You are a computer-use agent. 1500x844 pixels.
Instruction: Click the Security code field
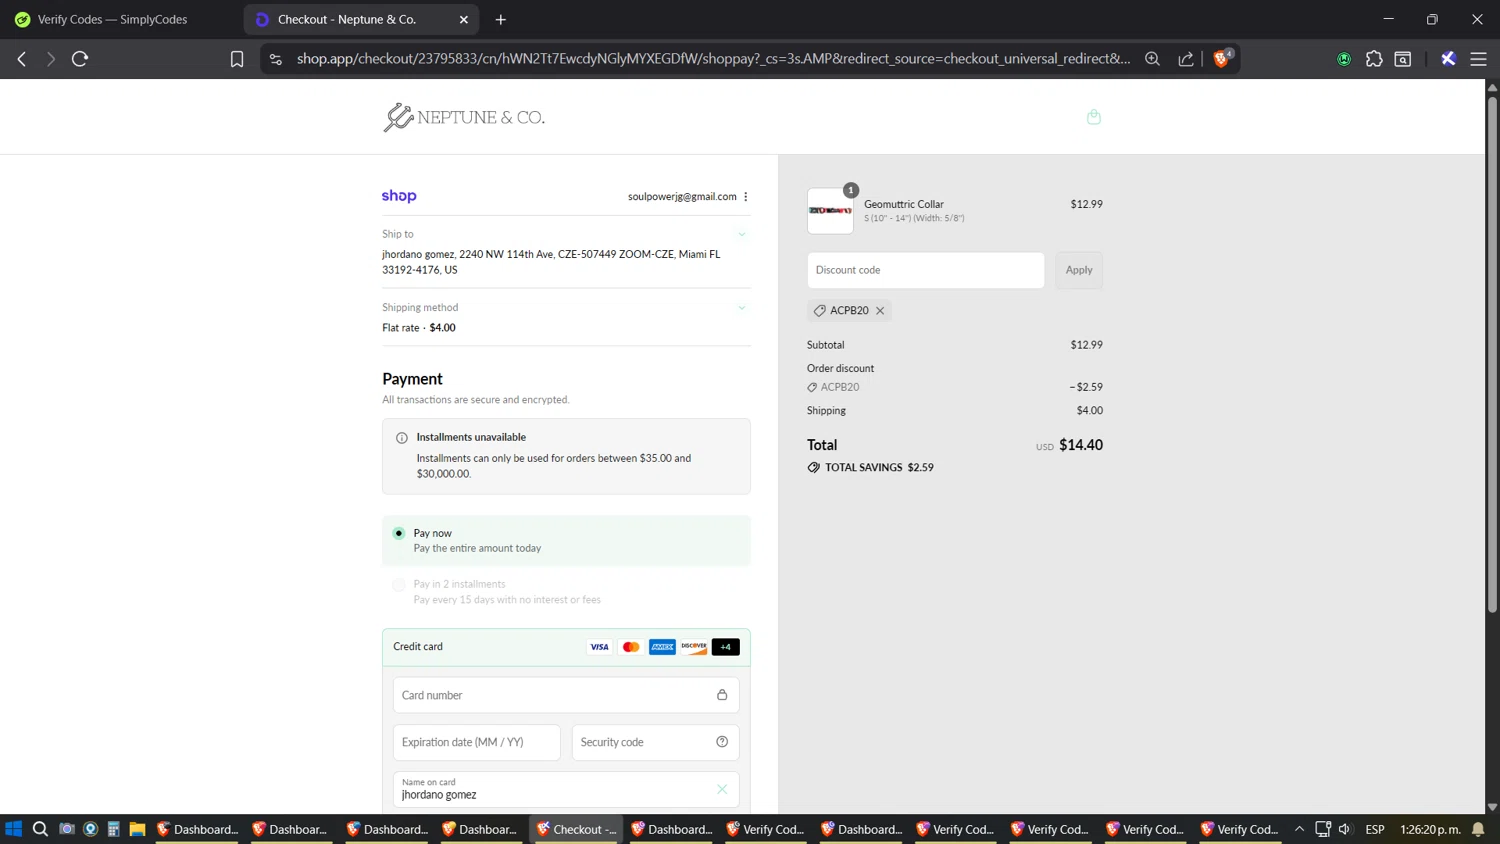pos(655,742)
